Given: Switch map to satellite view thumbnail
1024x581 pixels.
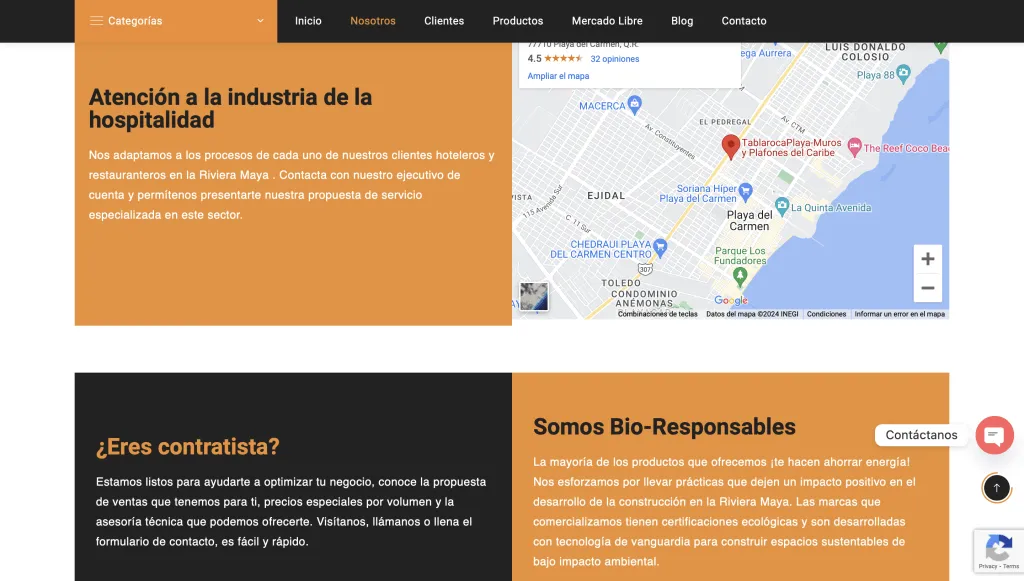Looking at the screenshot, I should (x=534, y=297).
